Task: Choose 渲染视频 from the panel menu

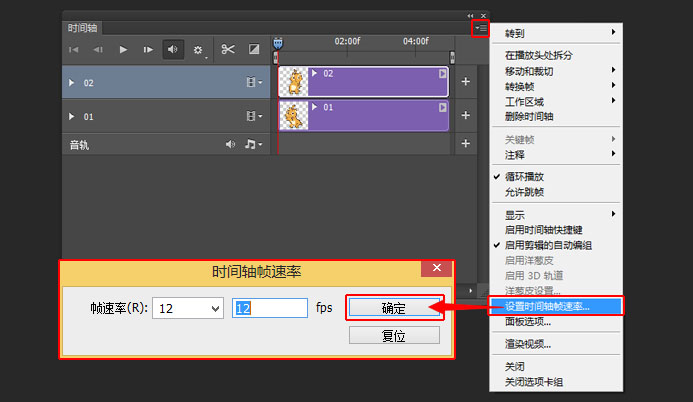Action: pyautogui.click(x=527, y=344)
